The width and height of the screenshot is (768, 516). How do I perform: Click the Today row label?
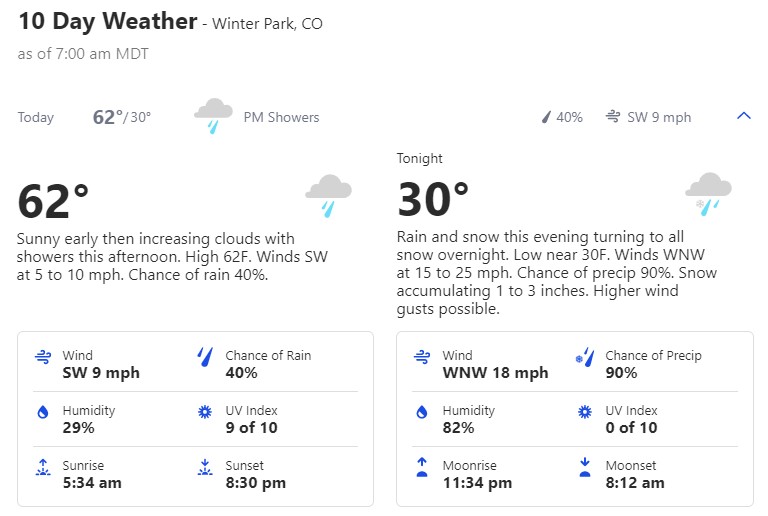click(36, 117)
